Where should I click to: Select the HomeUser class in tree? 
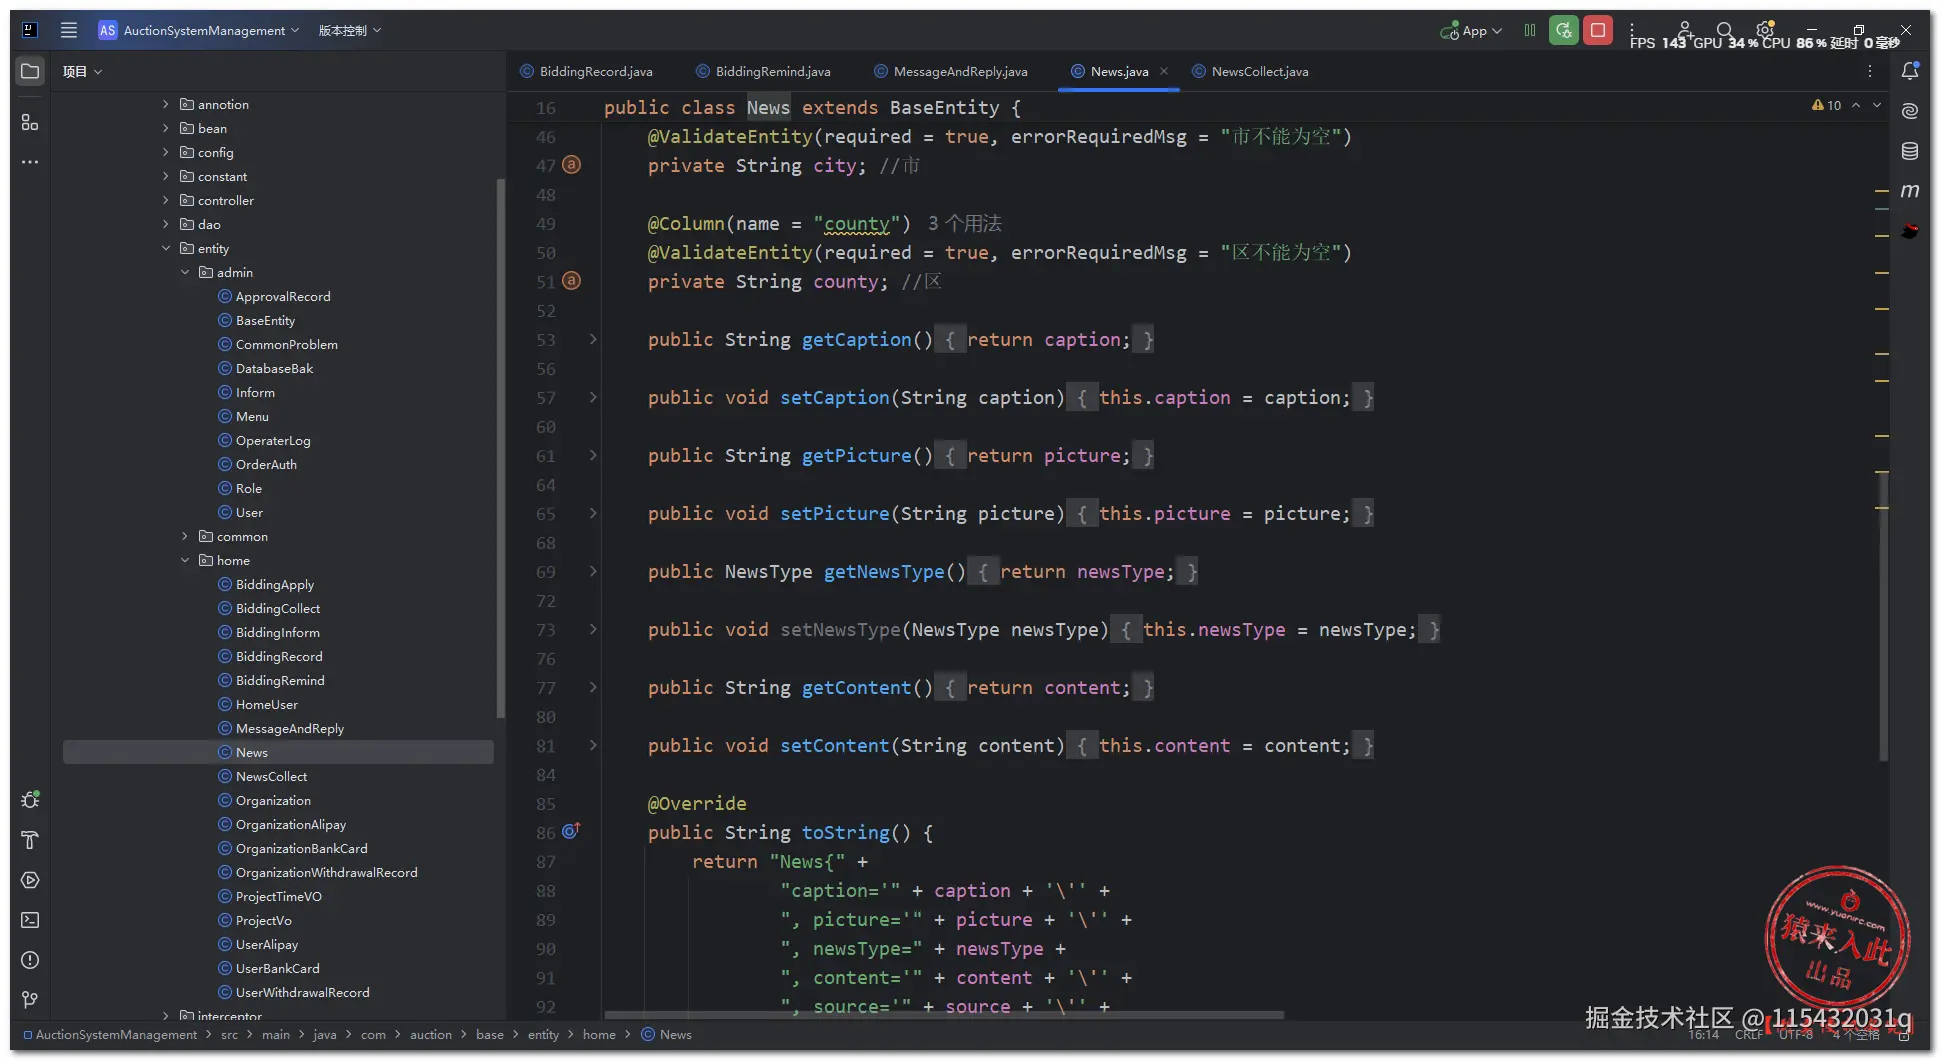click(x=266, y=704)
